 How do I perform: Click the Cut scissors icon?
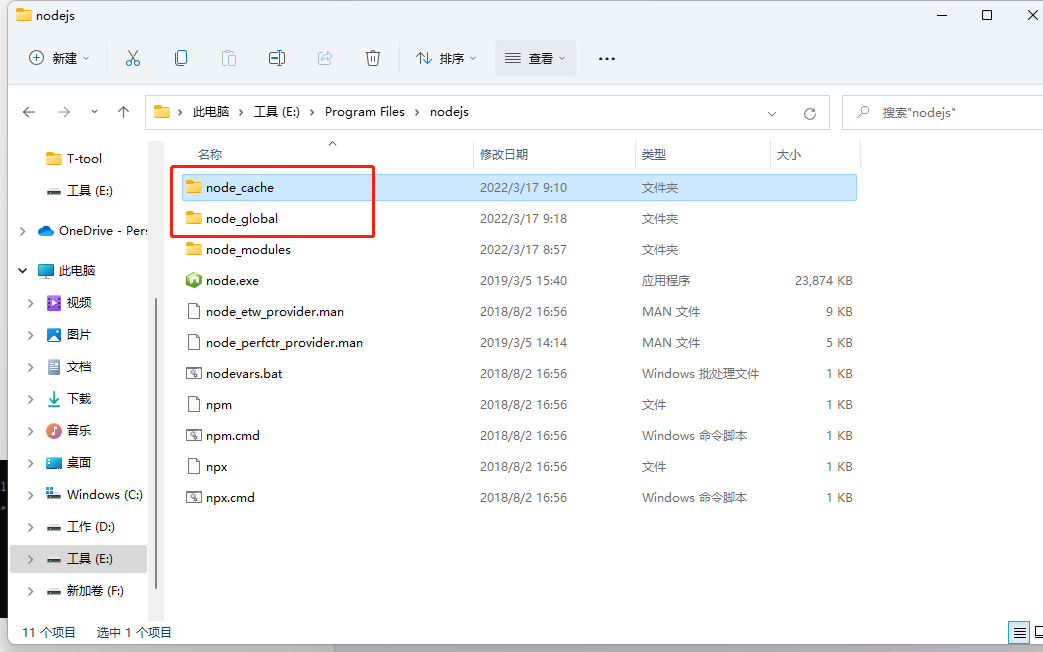(133, 59)
